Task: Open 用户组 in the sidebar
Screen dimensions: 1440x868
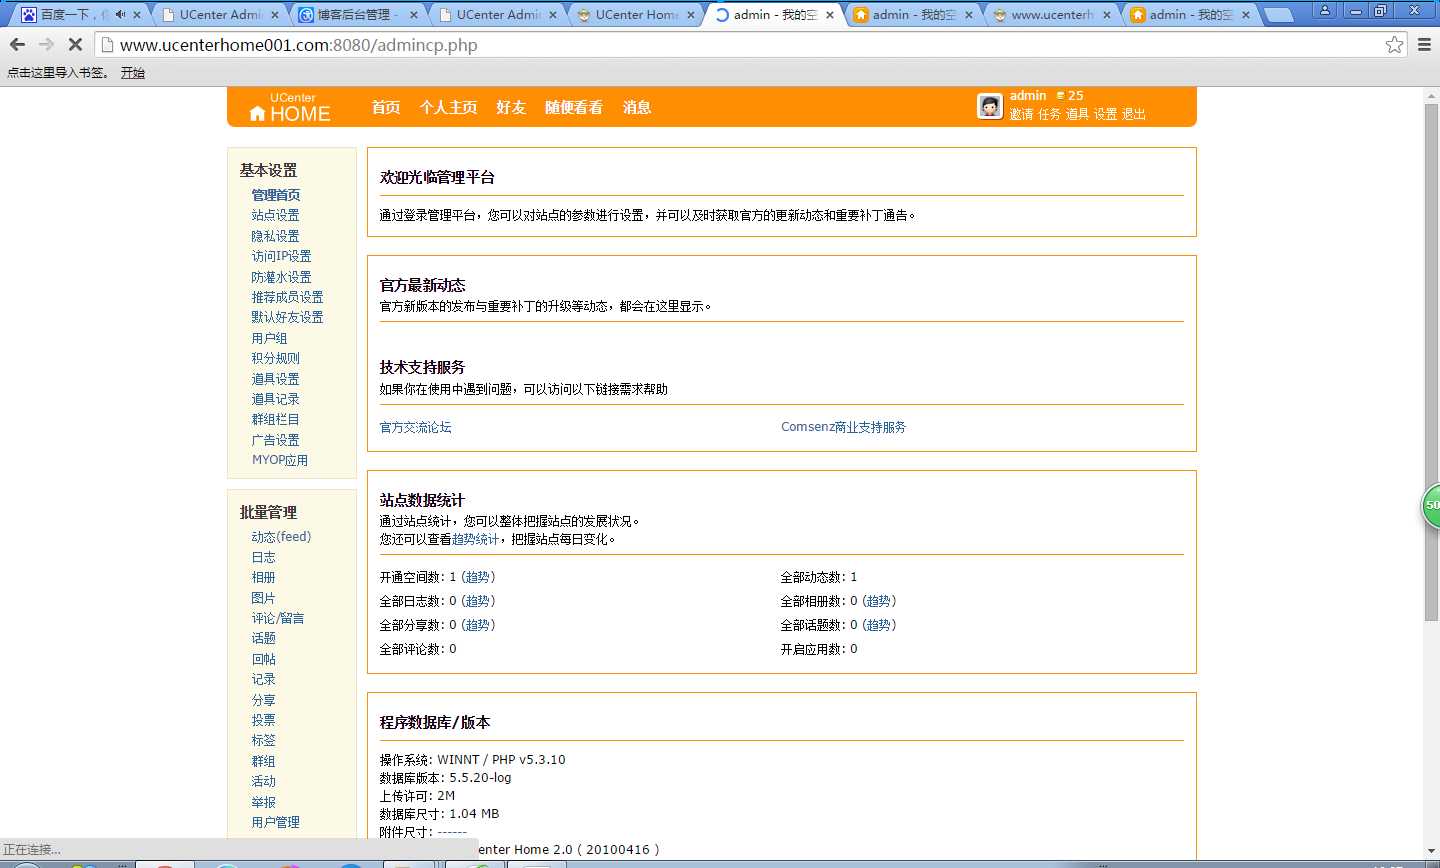Action: point(269,338)
